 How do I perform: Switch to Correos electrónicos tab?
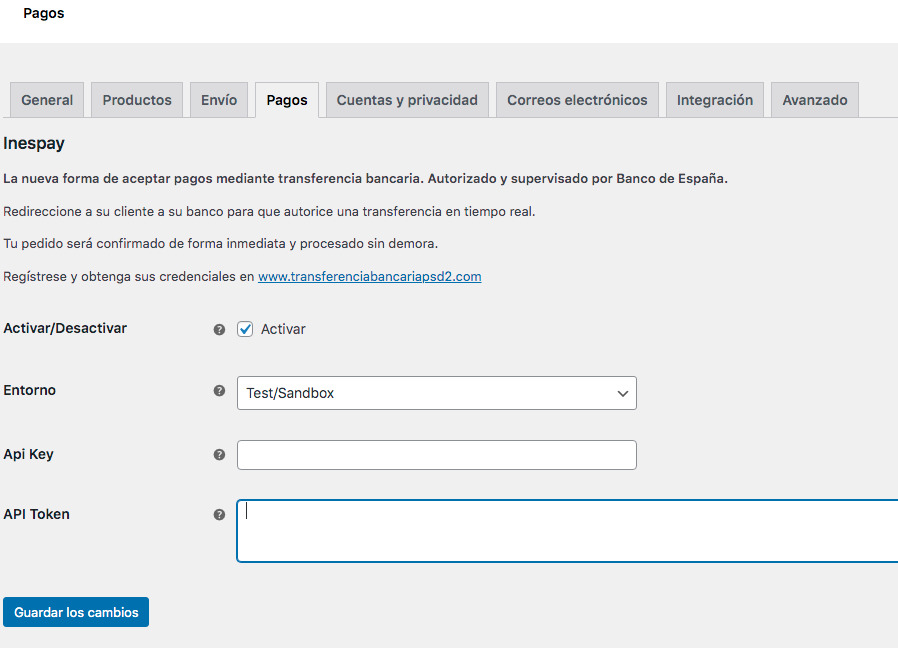[x=577, y=100]
